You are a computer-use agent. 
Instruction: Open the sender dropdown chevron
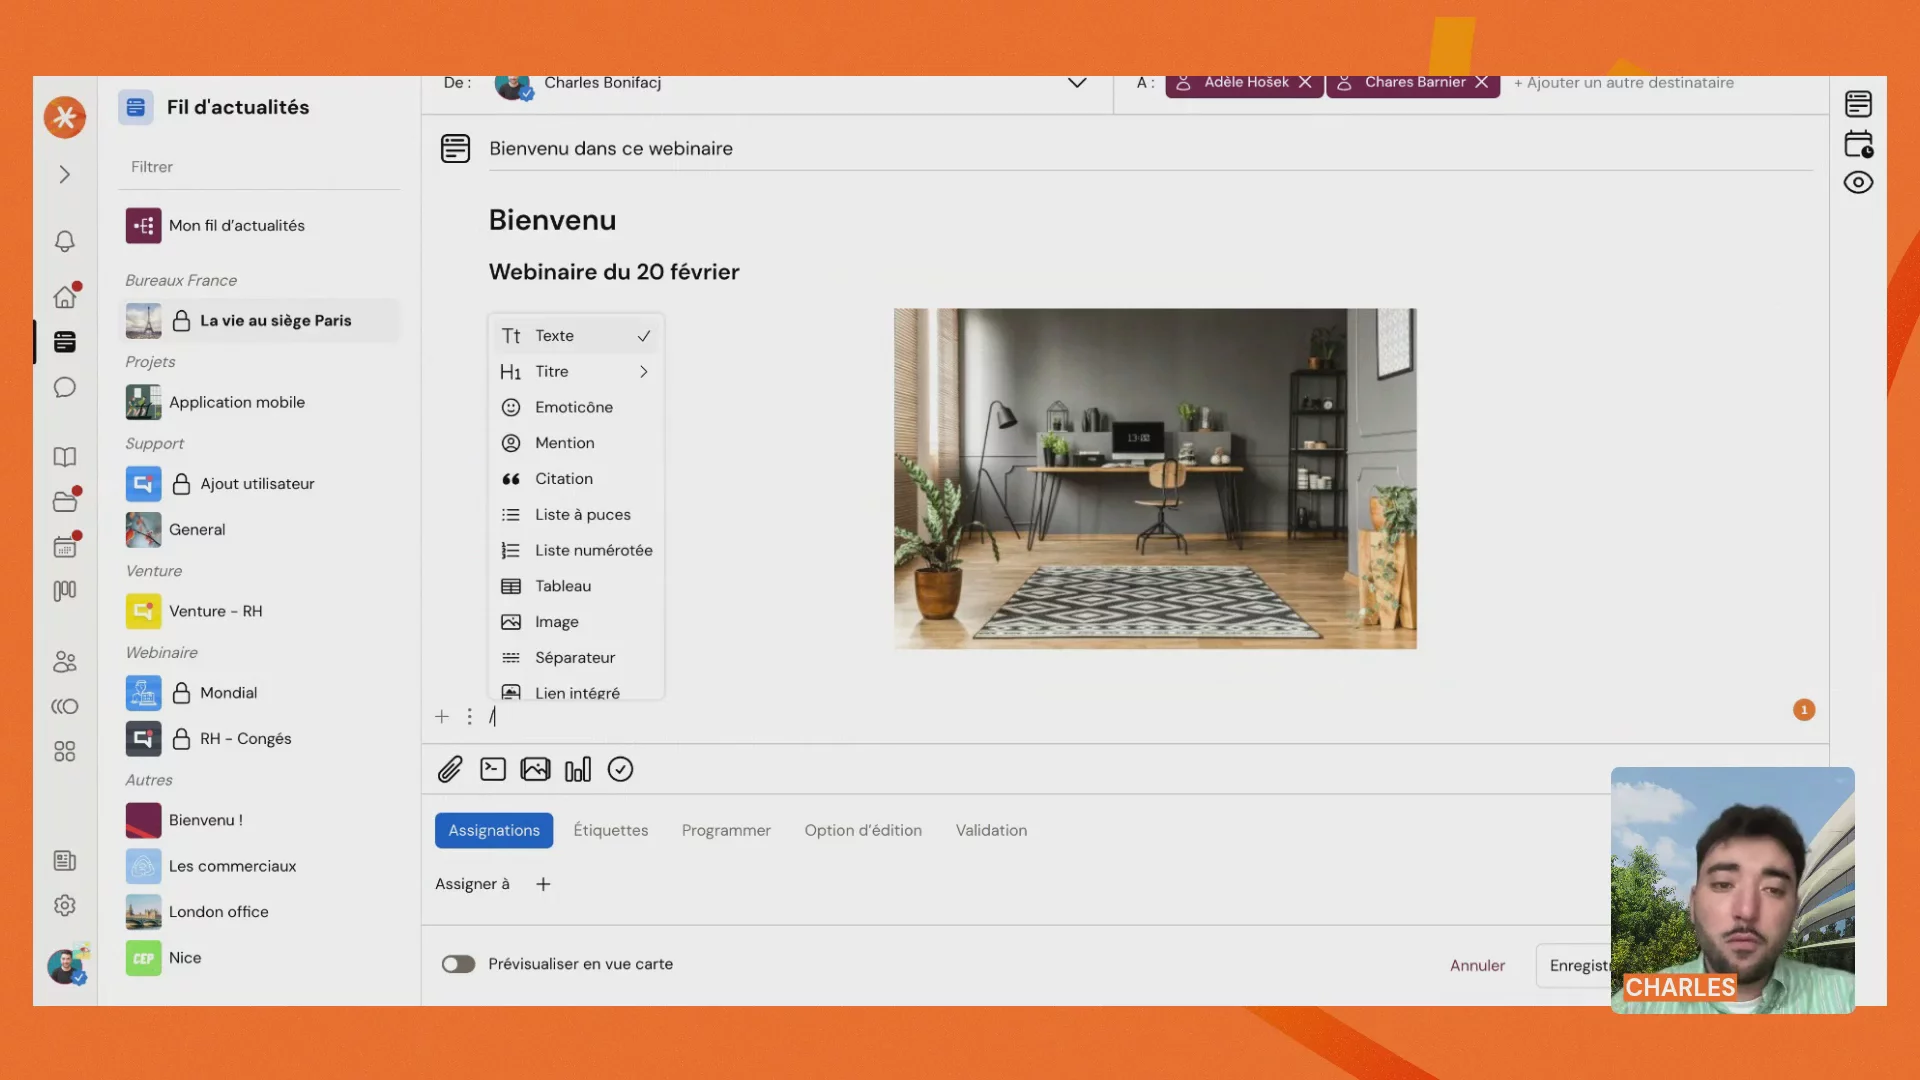coord(1077,83)
